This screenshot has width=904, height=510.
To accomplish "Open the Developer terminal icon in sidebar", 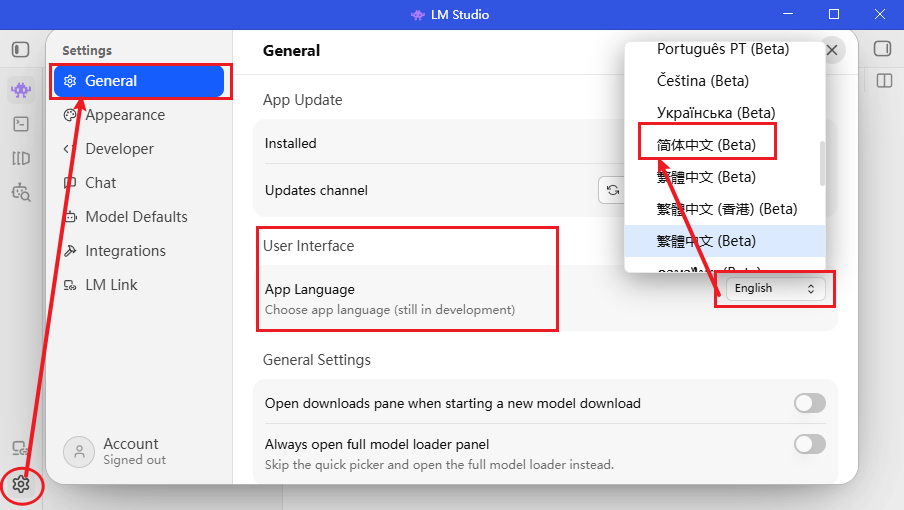I will (21, 124).
